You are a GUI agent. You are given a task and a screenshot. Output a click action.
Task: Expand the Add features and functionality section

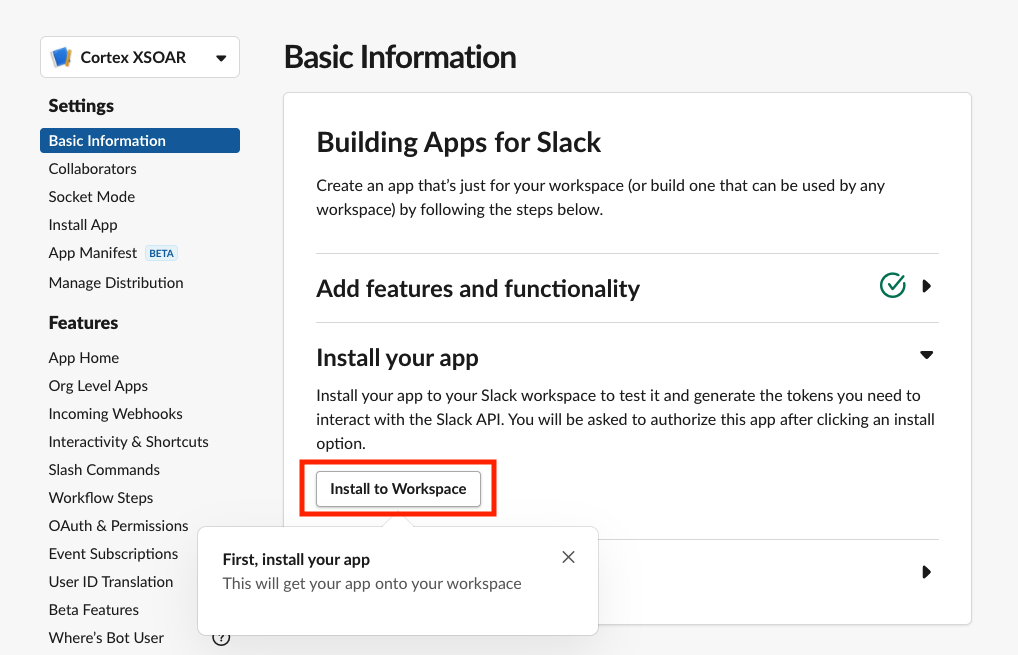[926, 286]
